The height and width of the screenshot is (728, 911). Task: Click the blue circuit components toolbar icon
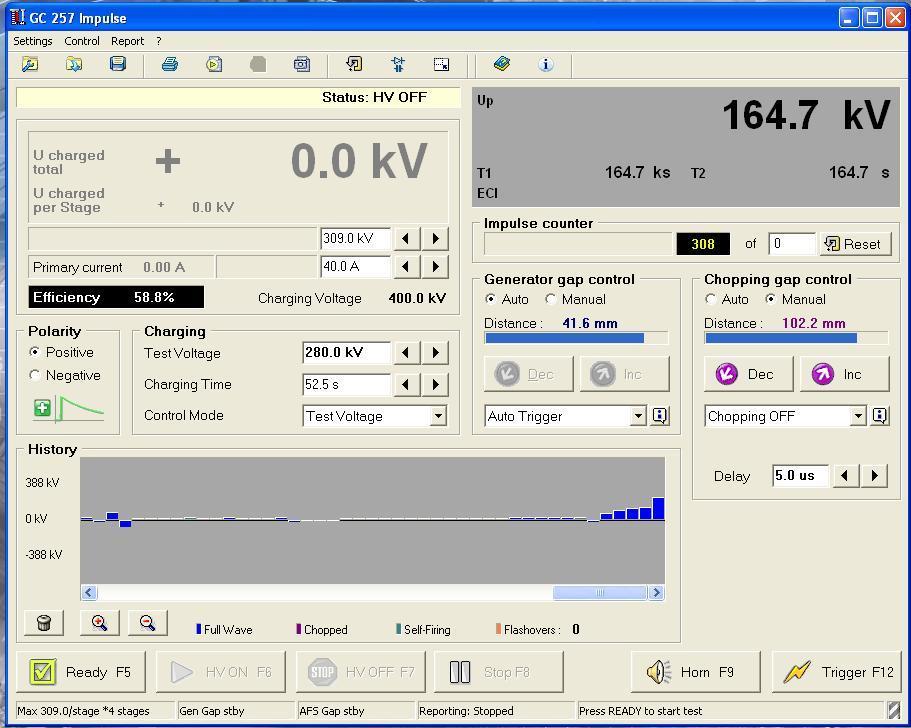[x=398, y=64]
